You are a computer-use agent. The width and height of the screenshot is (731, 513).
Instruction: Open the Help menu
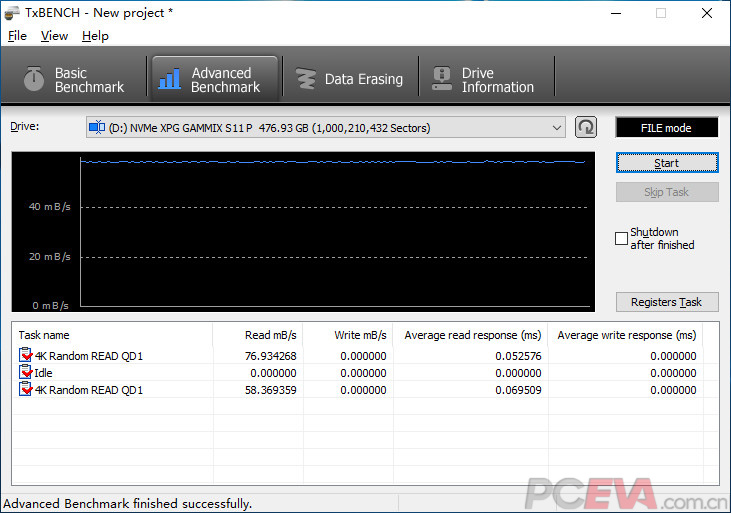[95, 36]
